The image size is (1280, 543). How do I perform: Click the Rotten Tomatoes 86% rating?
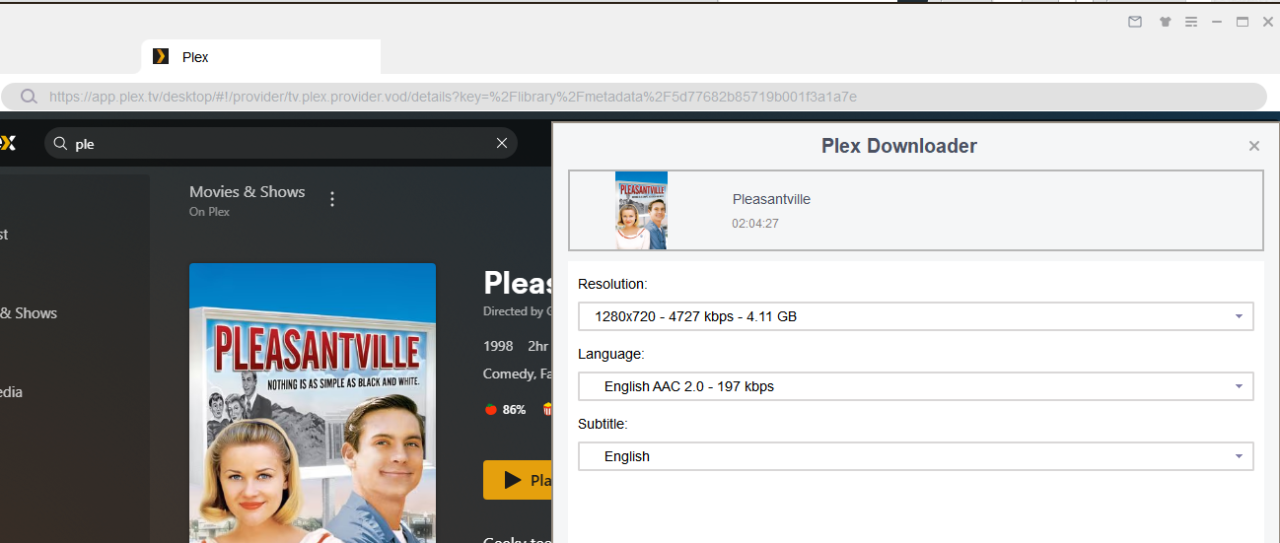505,409
